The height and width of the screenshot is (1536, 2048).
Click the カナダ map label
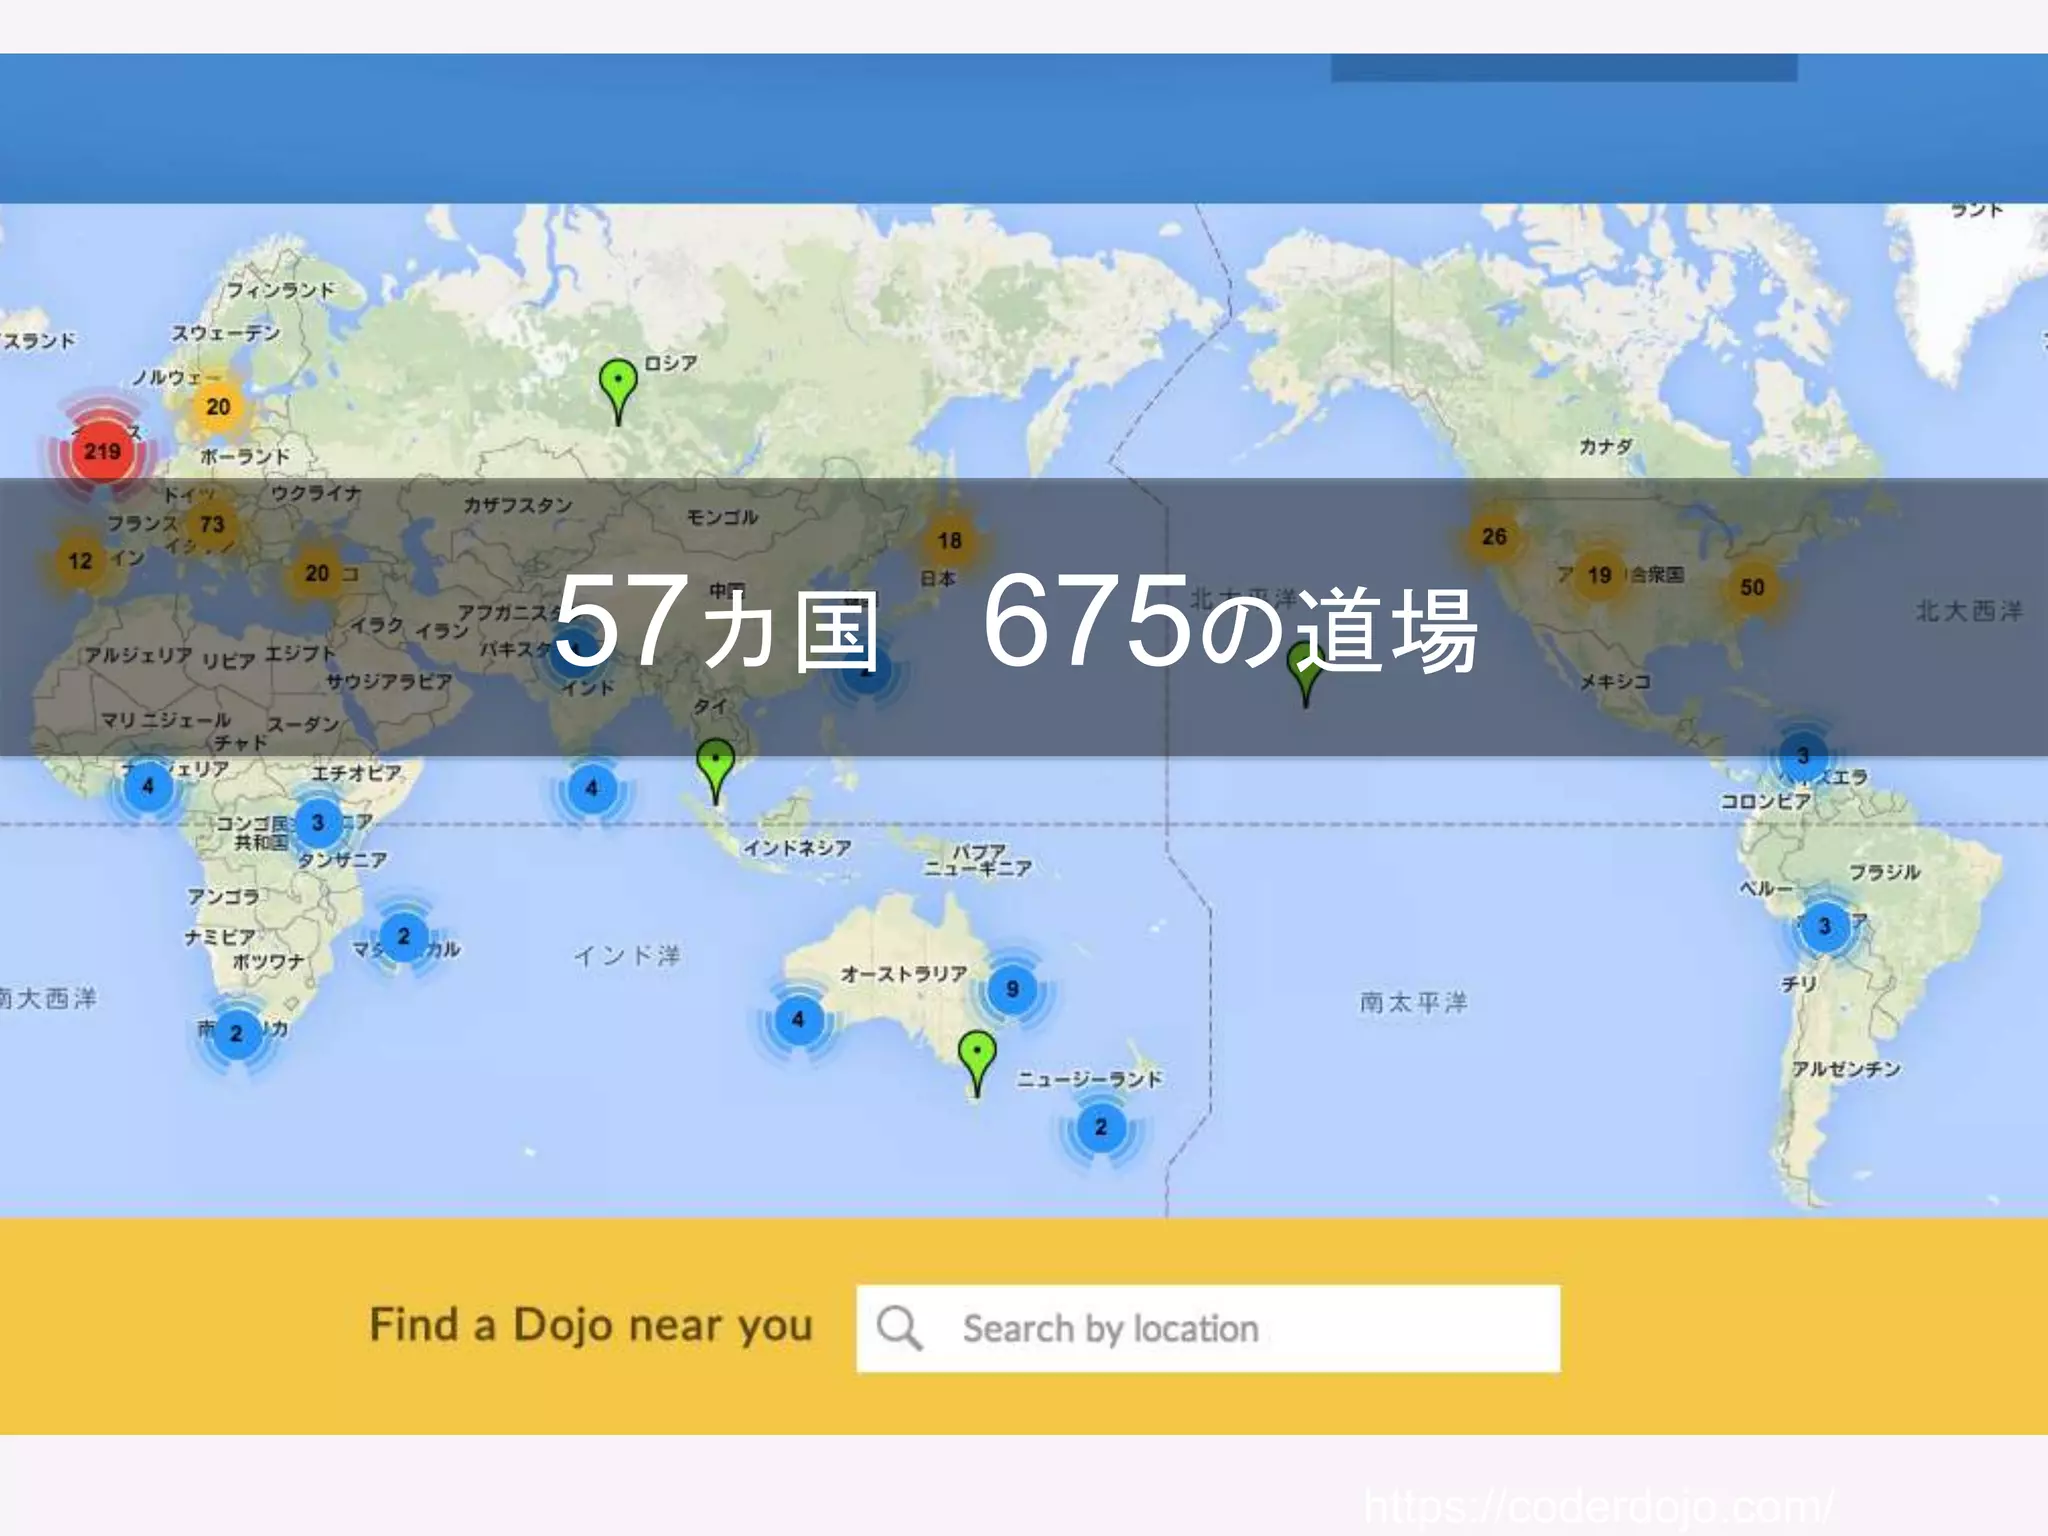click(x=1605, y=446)
